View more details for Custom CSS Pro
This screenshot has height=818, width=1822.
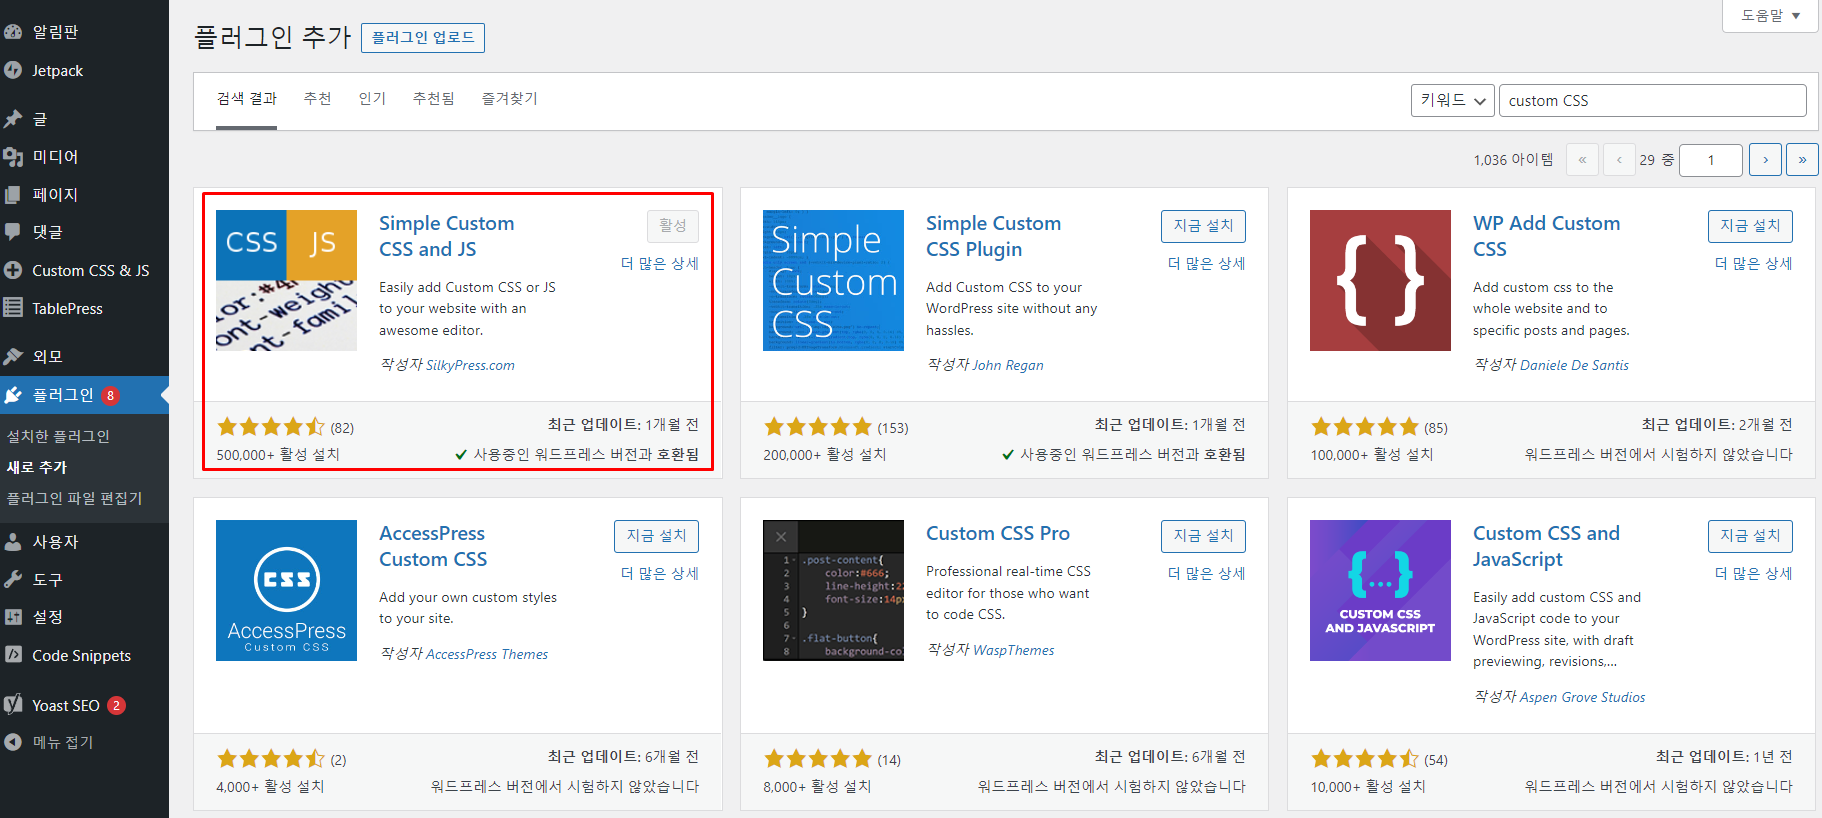[x=1207, y=573]
